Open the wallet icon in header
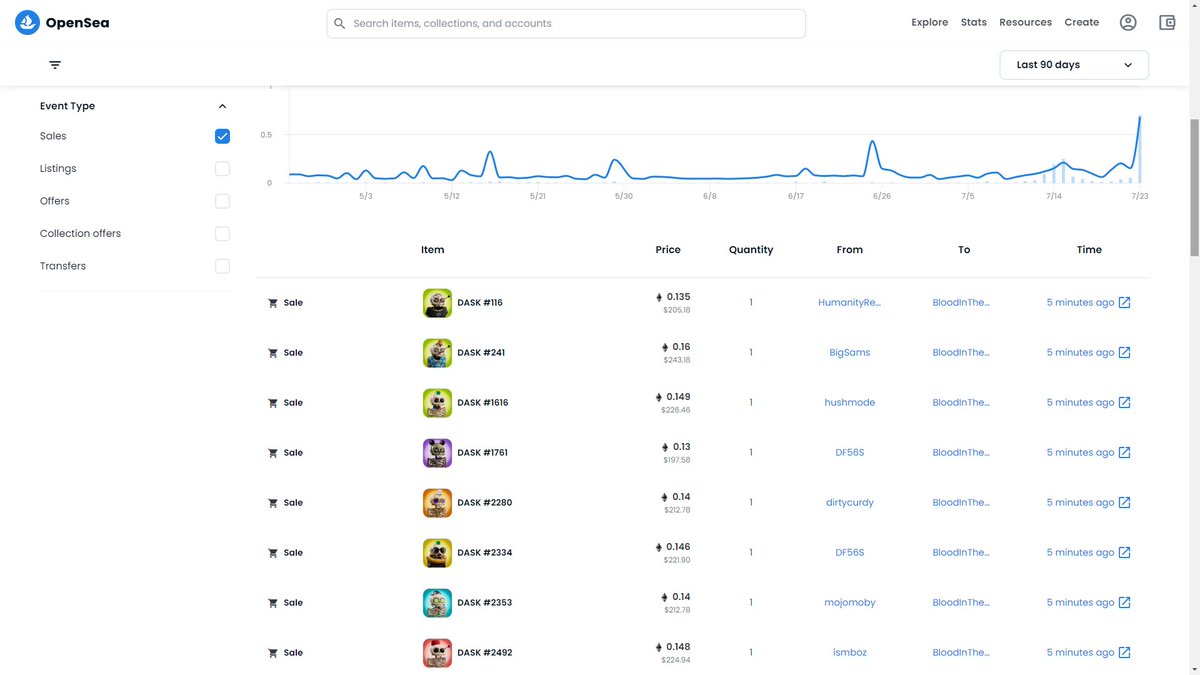Screen dimensions: 1200x675 coord(1167,22)
